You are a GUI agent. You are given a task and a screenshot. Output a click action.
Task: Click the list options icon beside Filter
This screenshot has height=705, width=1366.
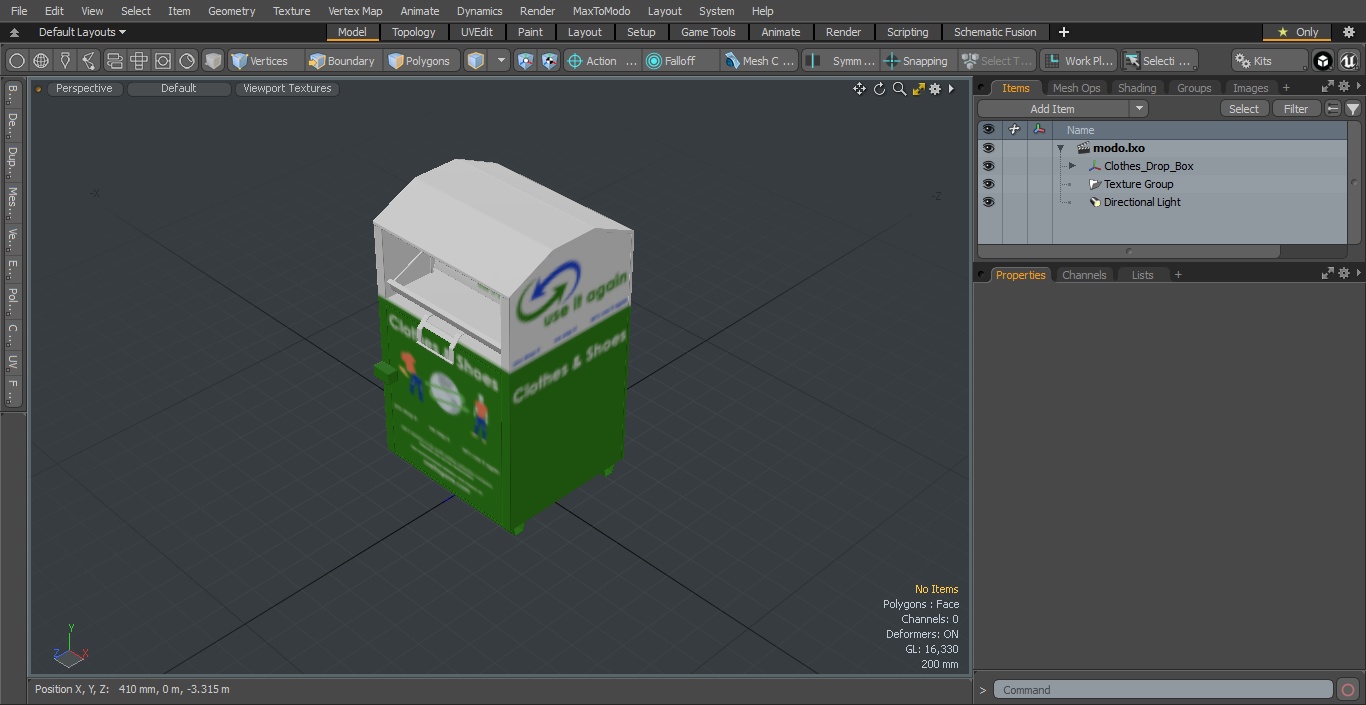coord(1333,109)
